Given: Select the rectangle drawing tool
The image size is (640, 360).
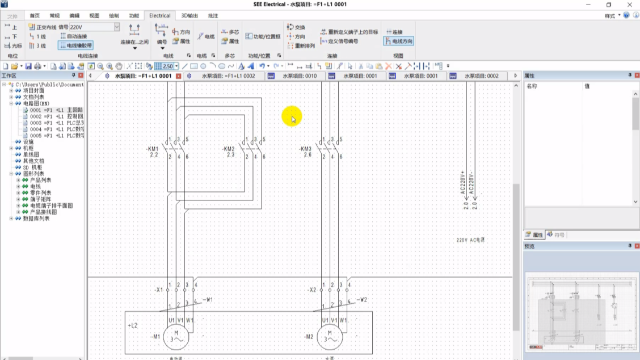Looking at the screenshot, I should click(194, 66).
